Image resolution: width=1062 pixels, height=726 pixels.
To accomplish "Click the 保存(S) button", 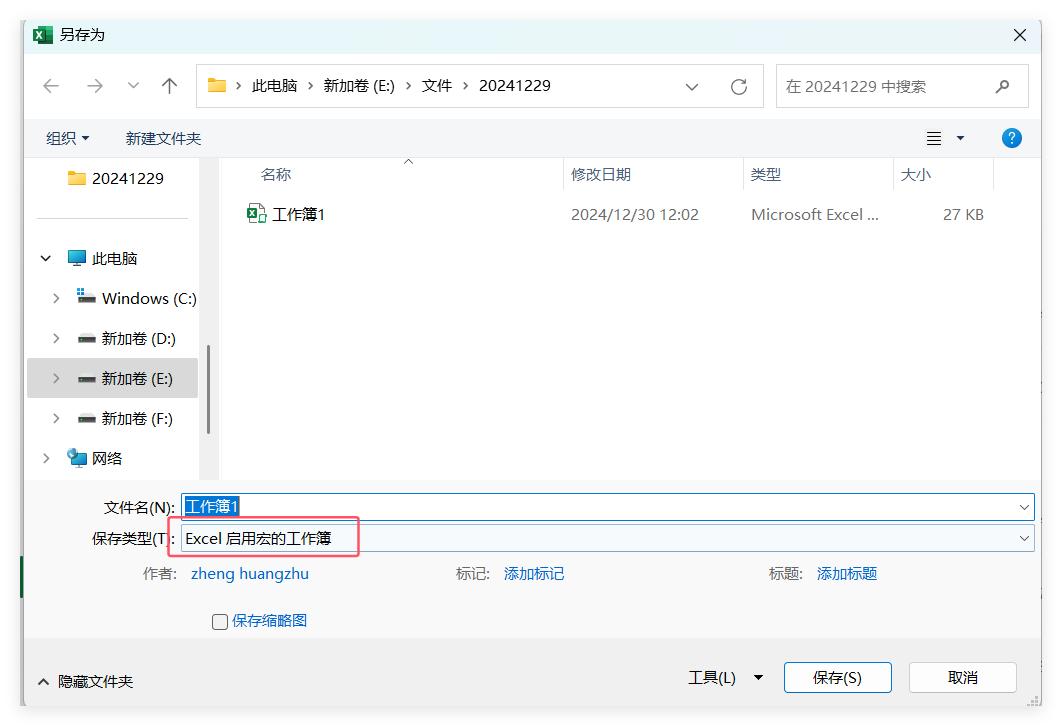I will coord(837,677).
